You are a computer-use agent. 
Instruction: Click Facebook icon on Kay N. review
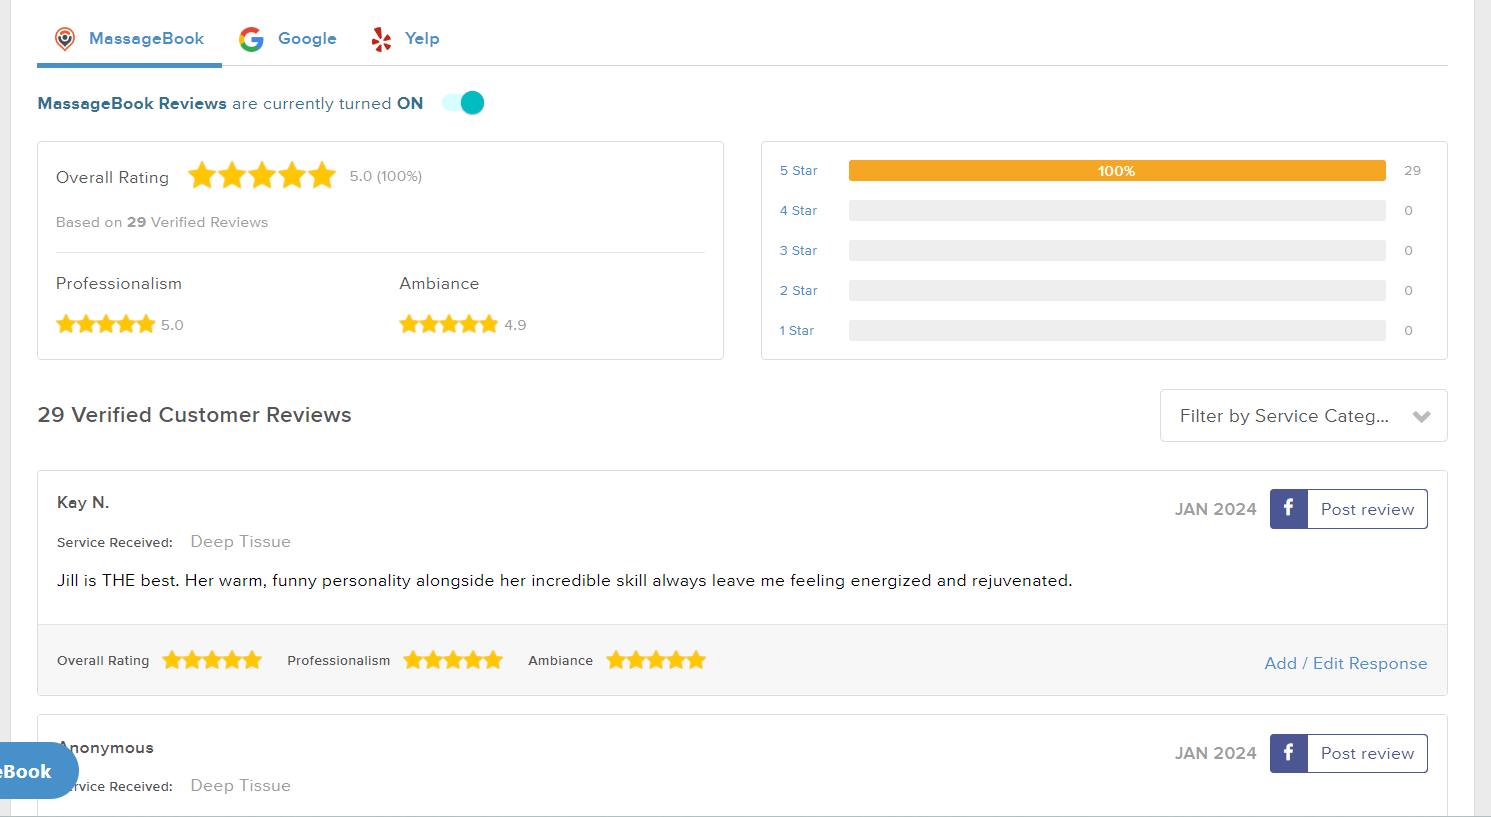tap(1289, 509)
